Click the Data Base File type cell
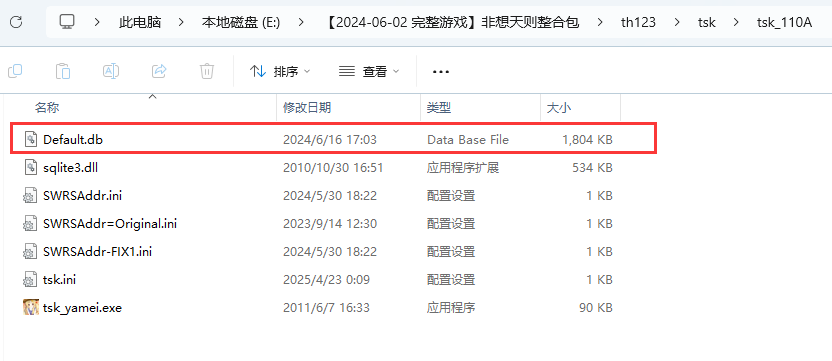 tap(468, 140)
